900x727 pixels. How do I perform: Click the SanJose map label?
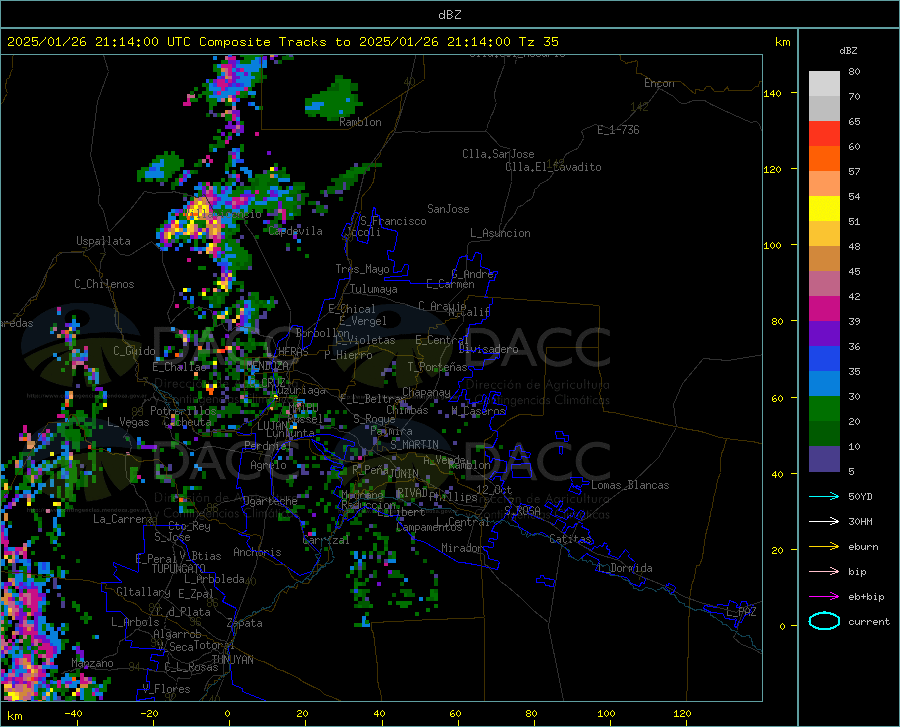(x=448, y=209)
